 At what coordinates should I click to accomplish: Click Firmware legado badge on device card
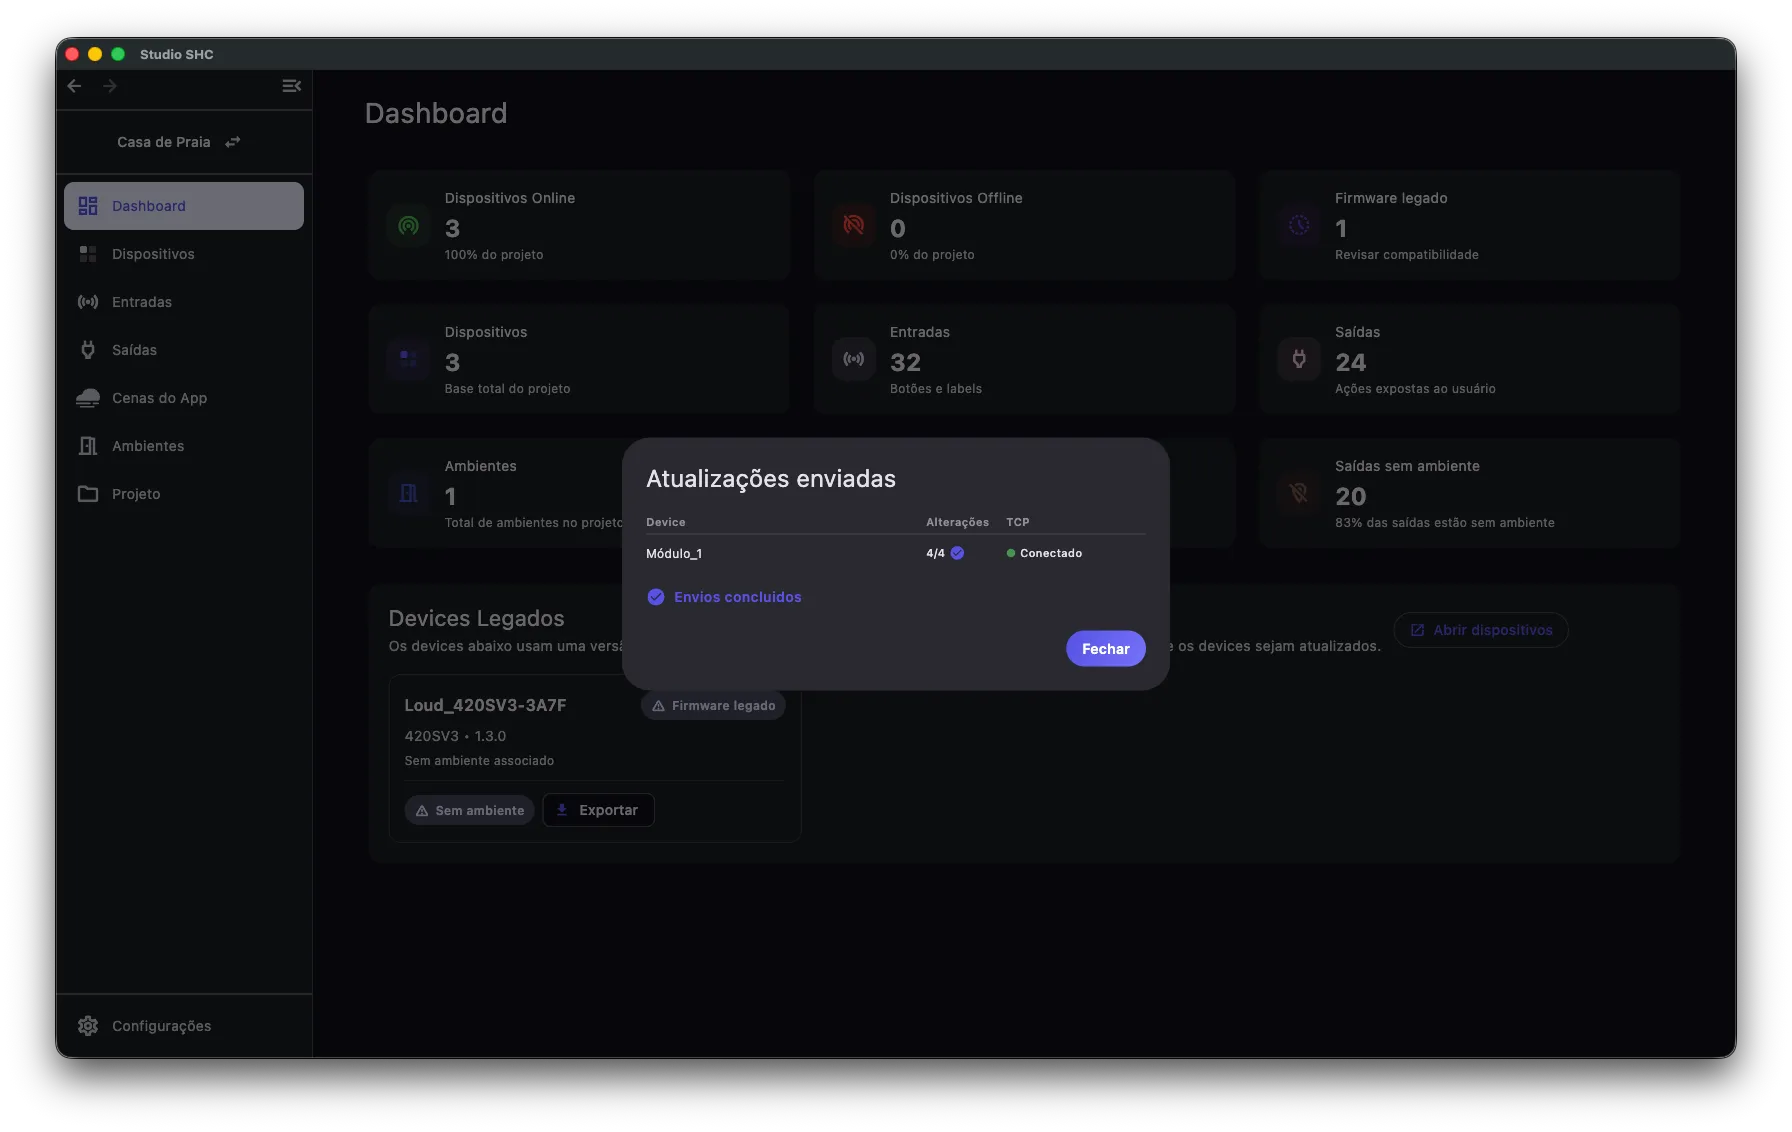[x=713, y=705]
